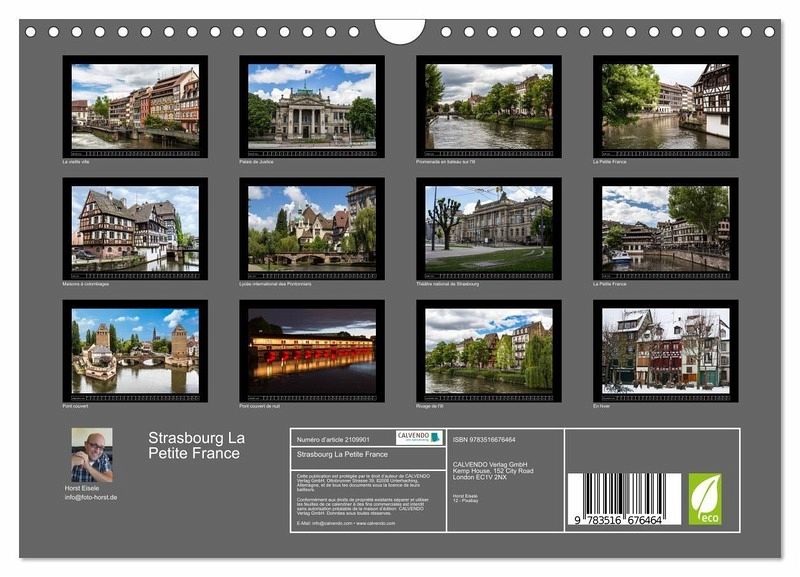Click the info@foto-horst.de email address
The height and width of the screenshot is (577, 800).
point(91,497)
